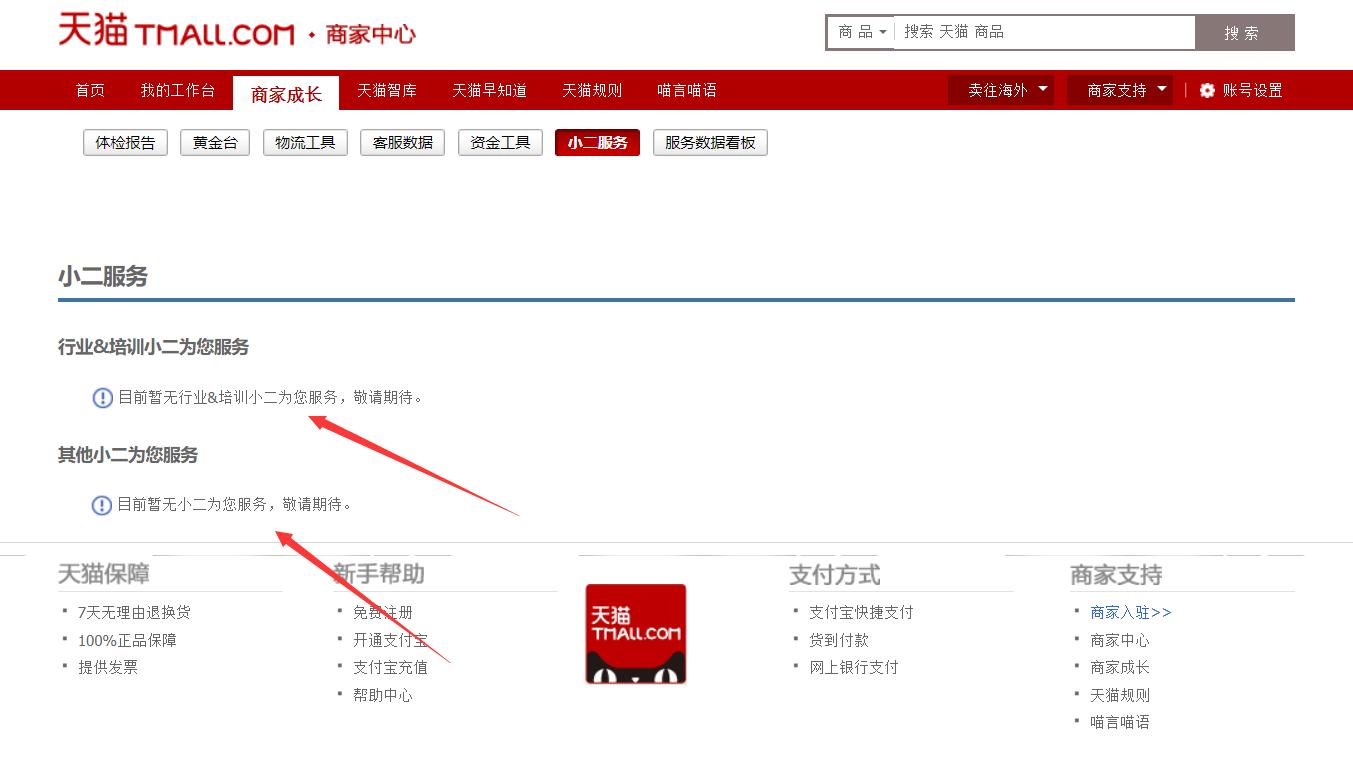
Task: Open the 账号设置 gear icon
Action: click(1207, 90)
